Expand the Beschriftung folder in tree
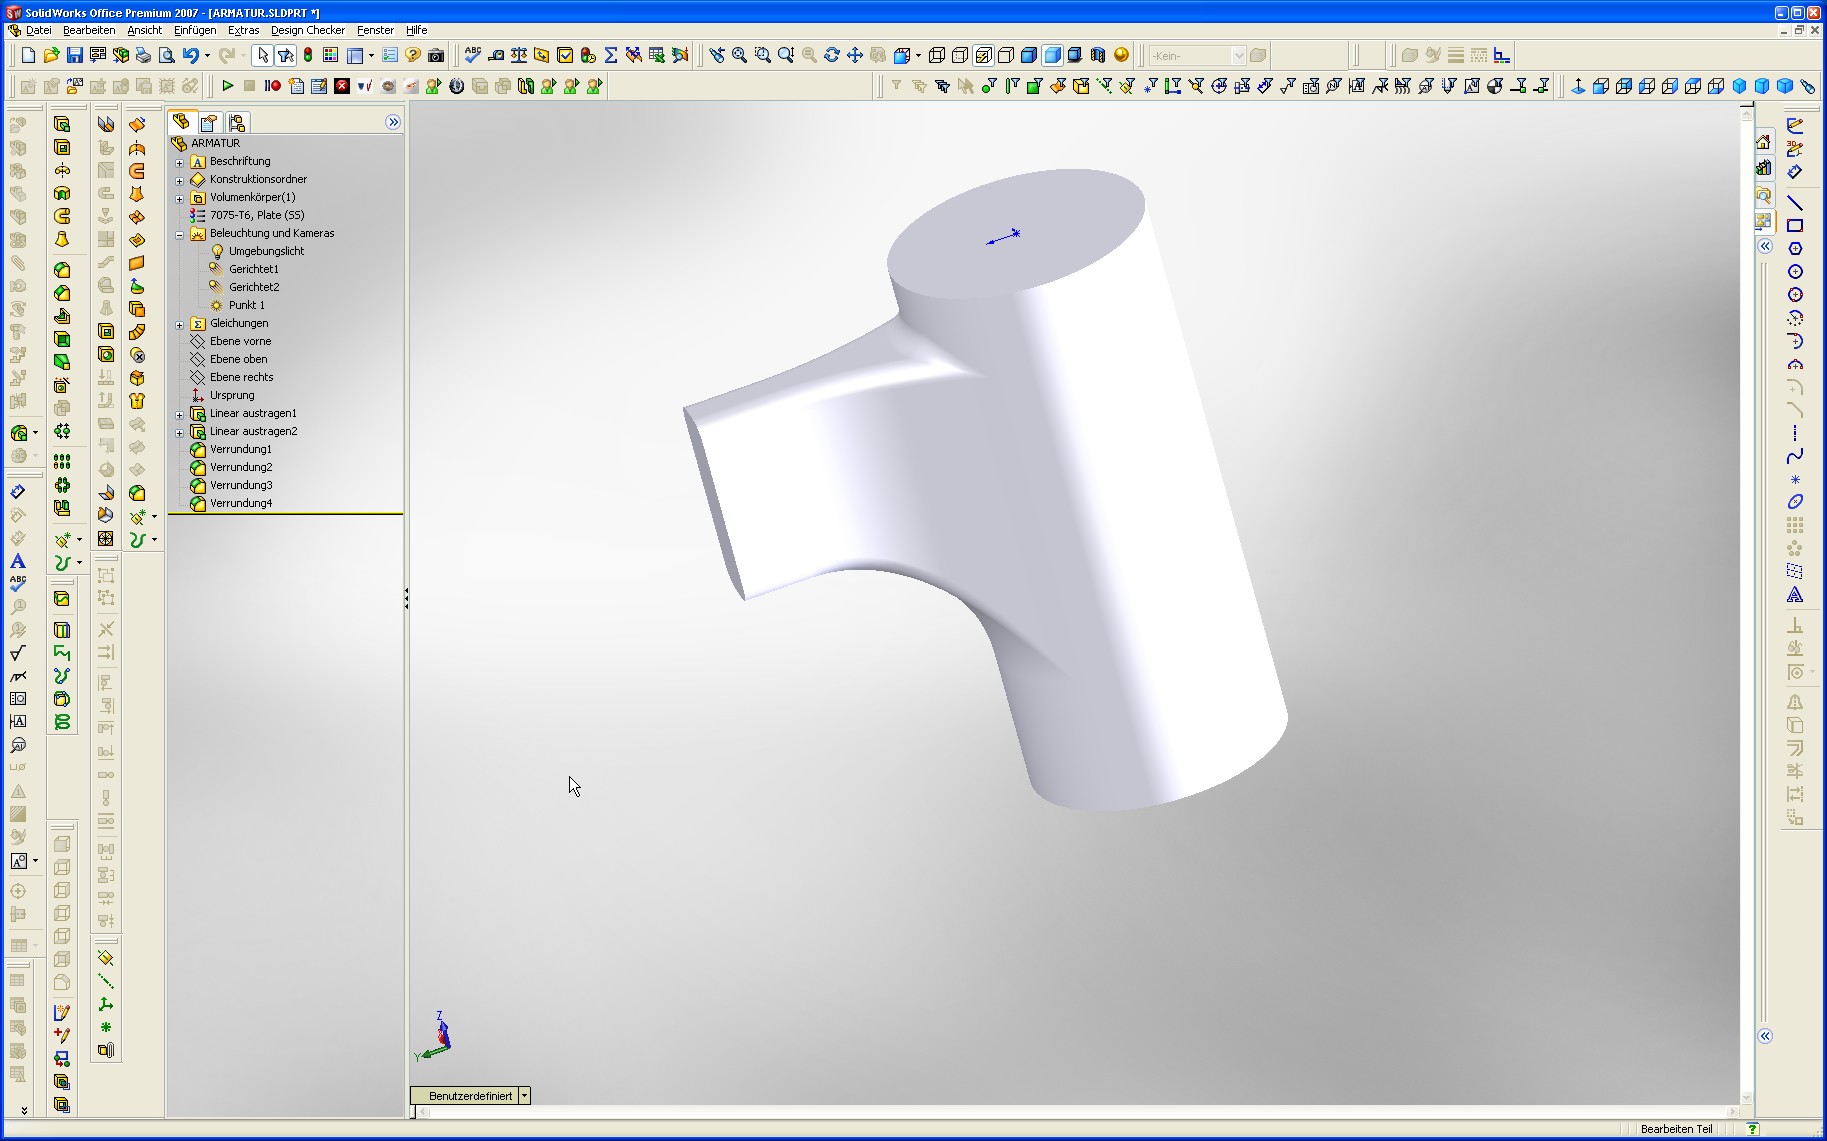The width and height of the screenshot is (1827, 1141). point(180,162)
